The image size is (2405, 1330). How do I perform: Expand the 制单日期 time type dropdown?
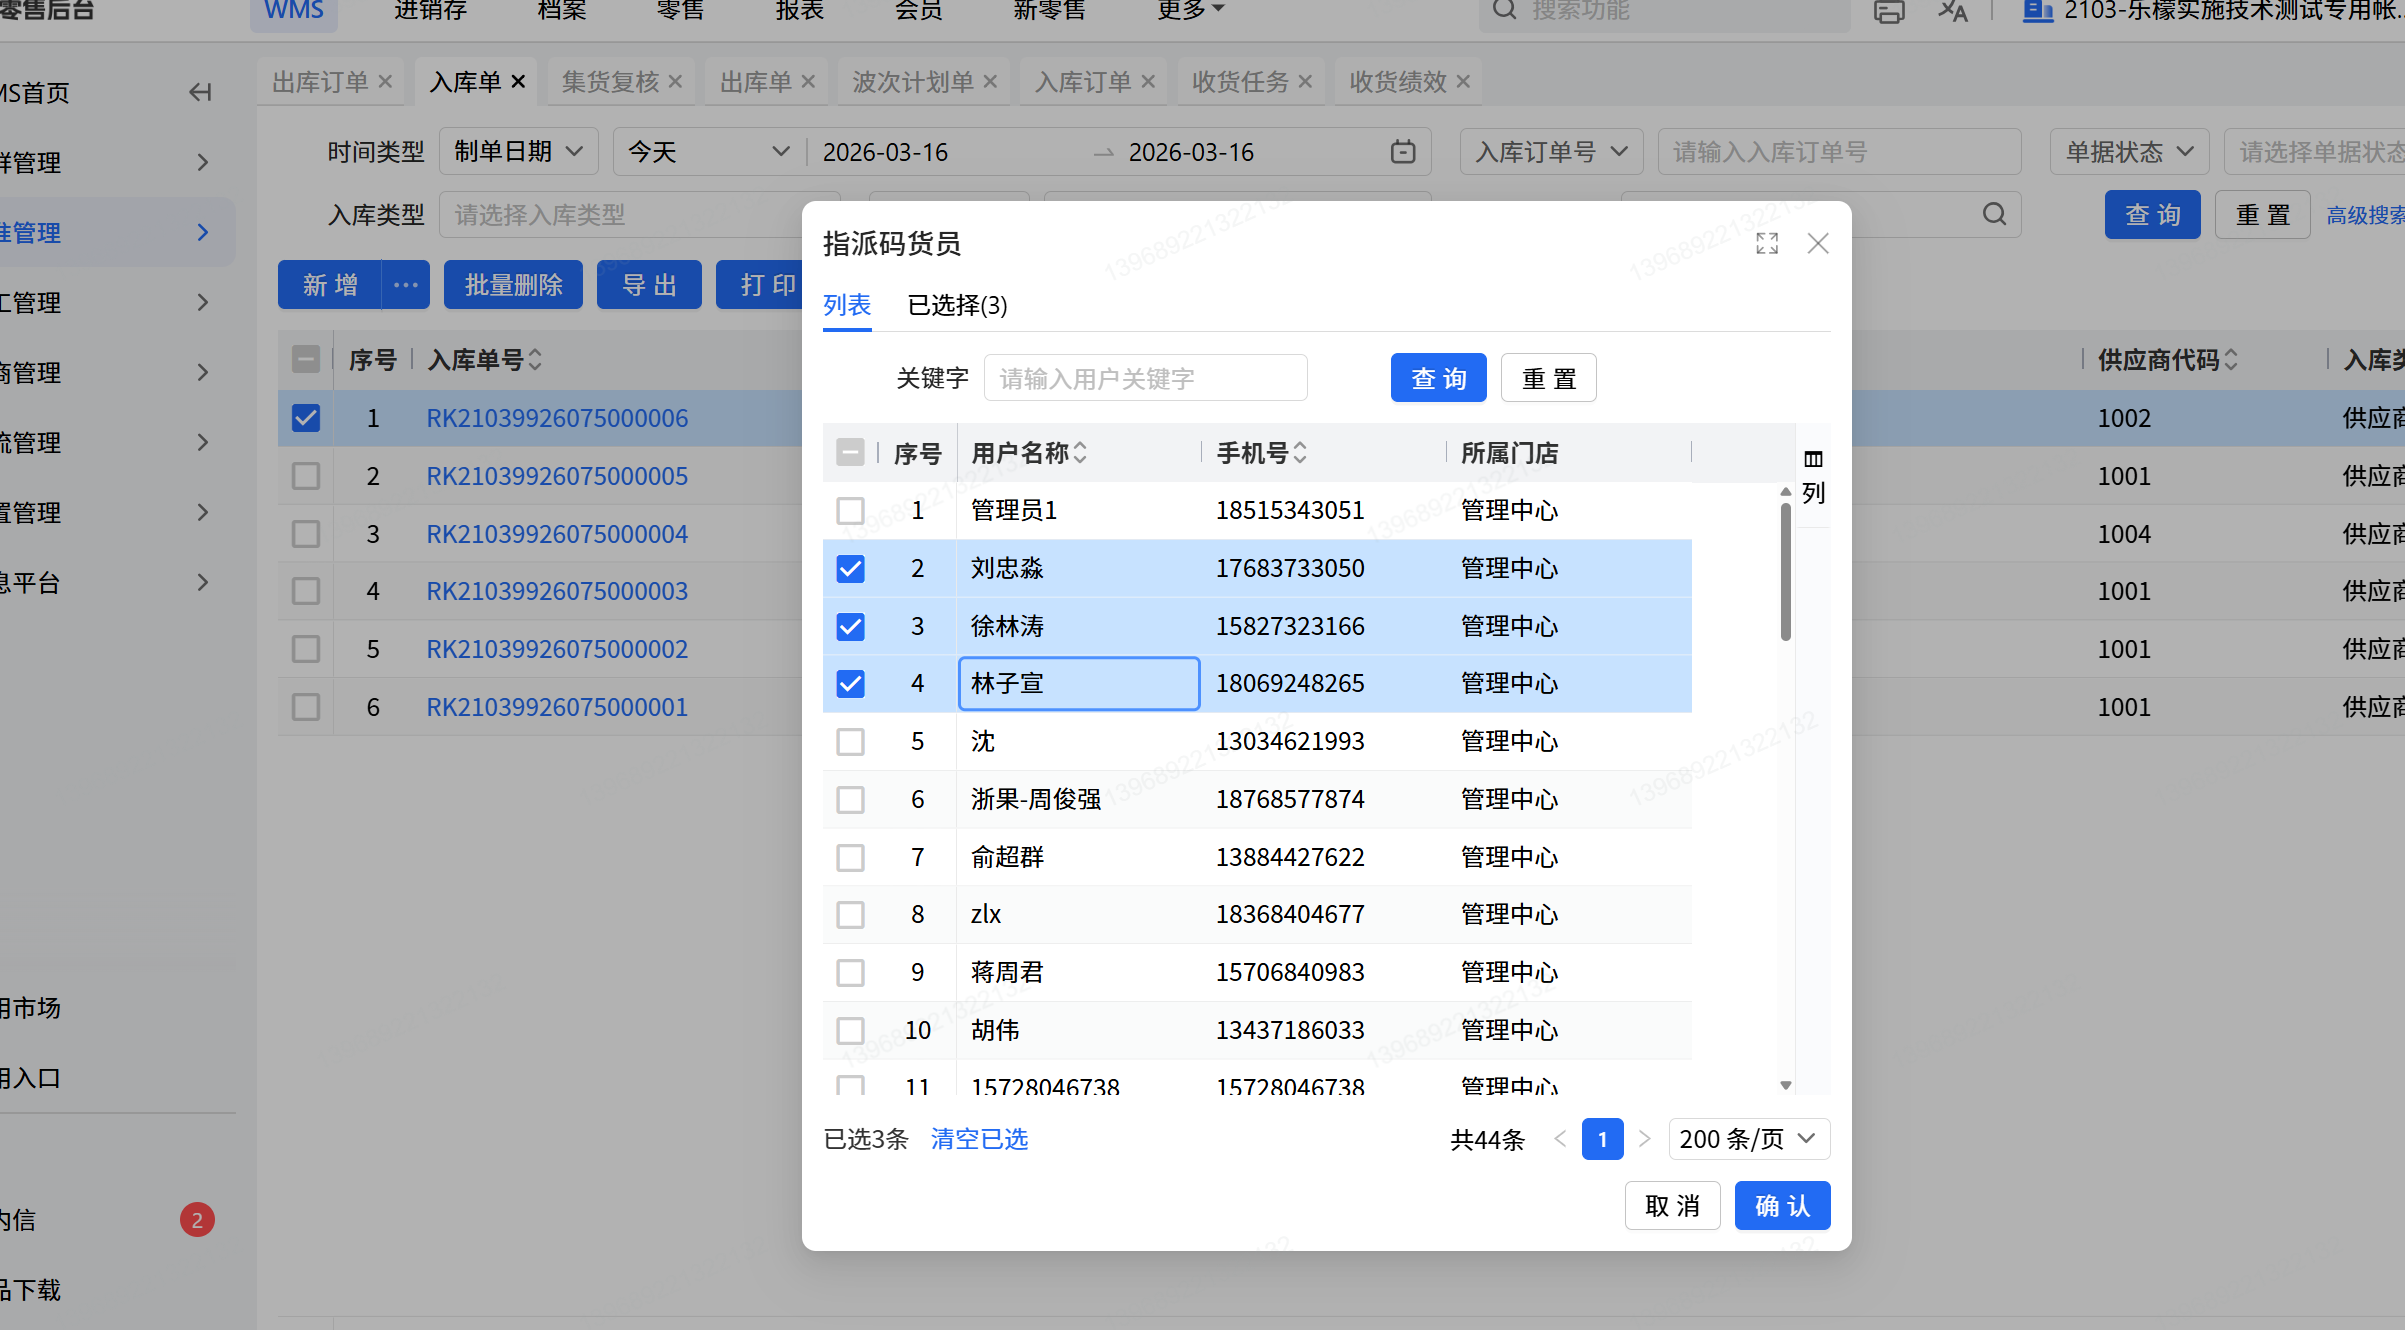point(518,152)
